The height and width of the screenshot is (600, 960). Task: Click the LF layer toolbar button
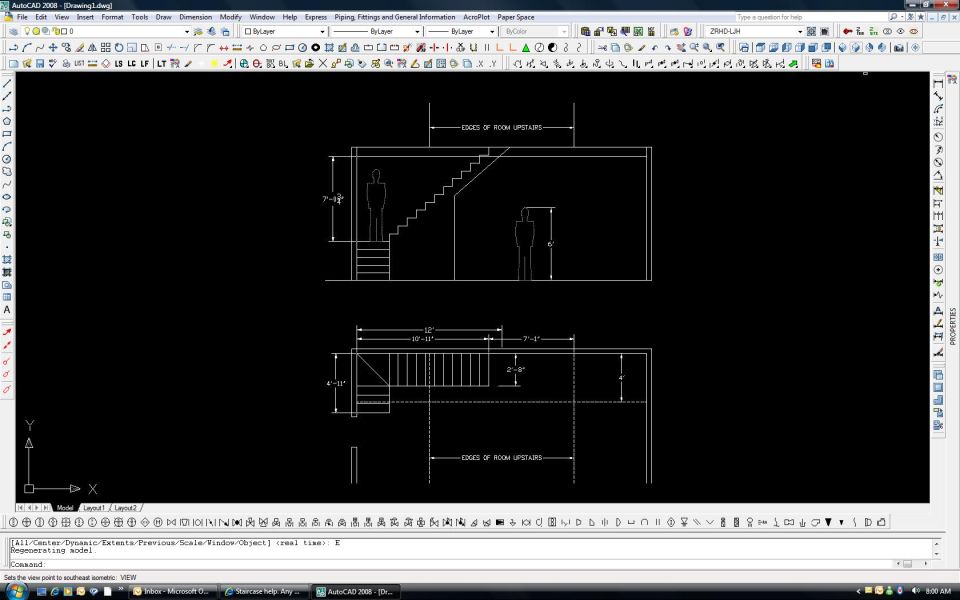coord(144,63)
